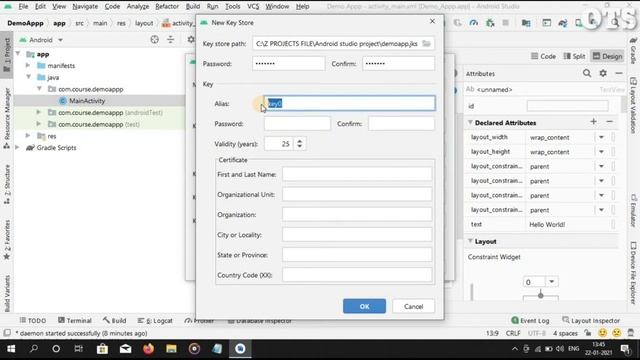Collapse com.course.demoappp package
The image size is (640, 360).
tap(39, 89)
